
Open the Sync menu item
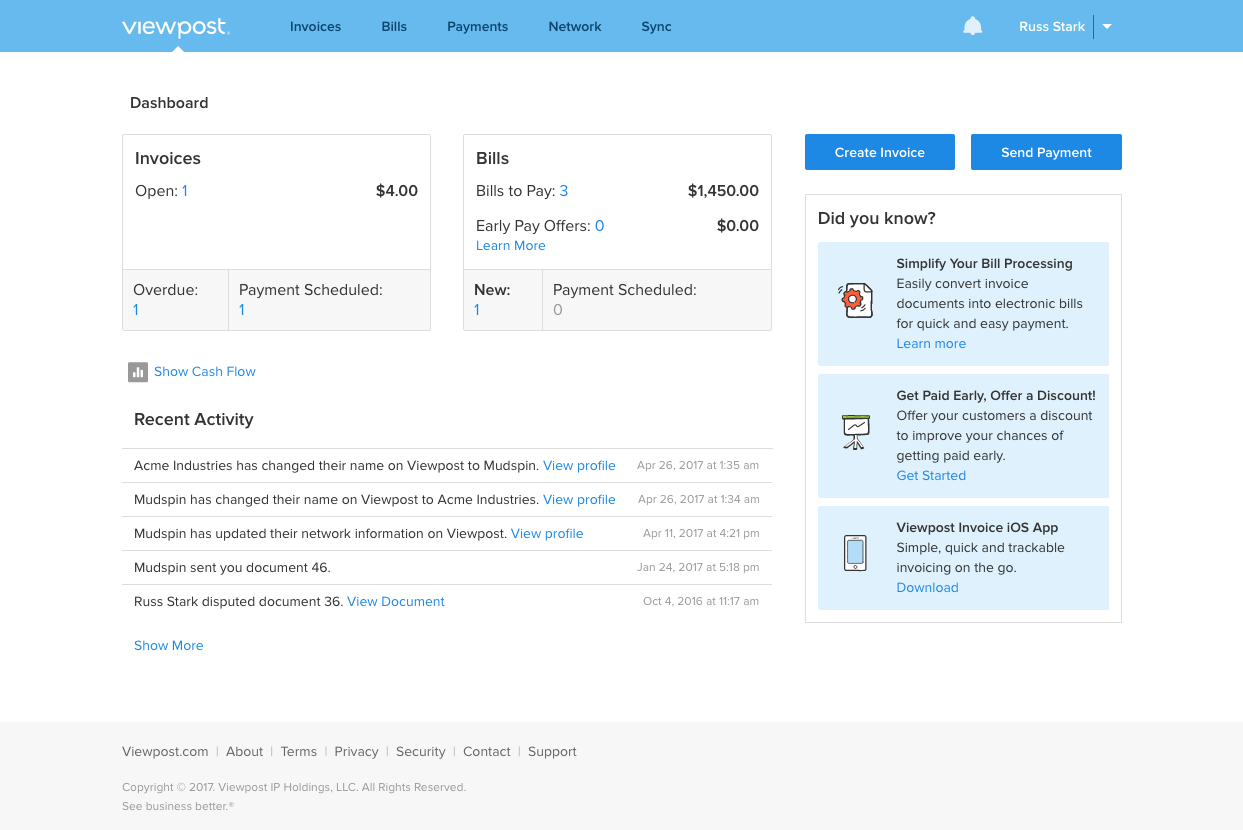(x=656, y=27)
